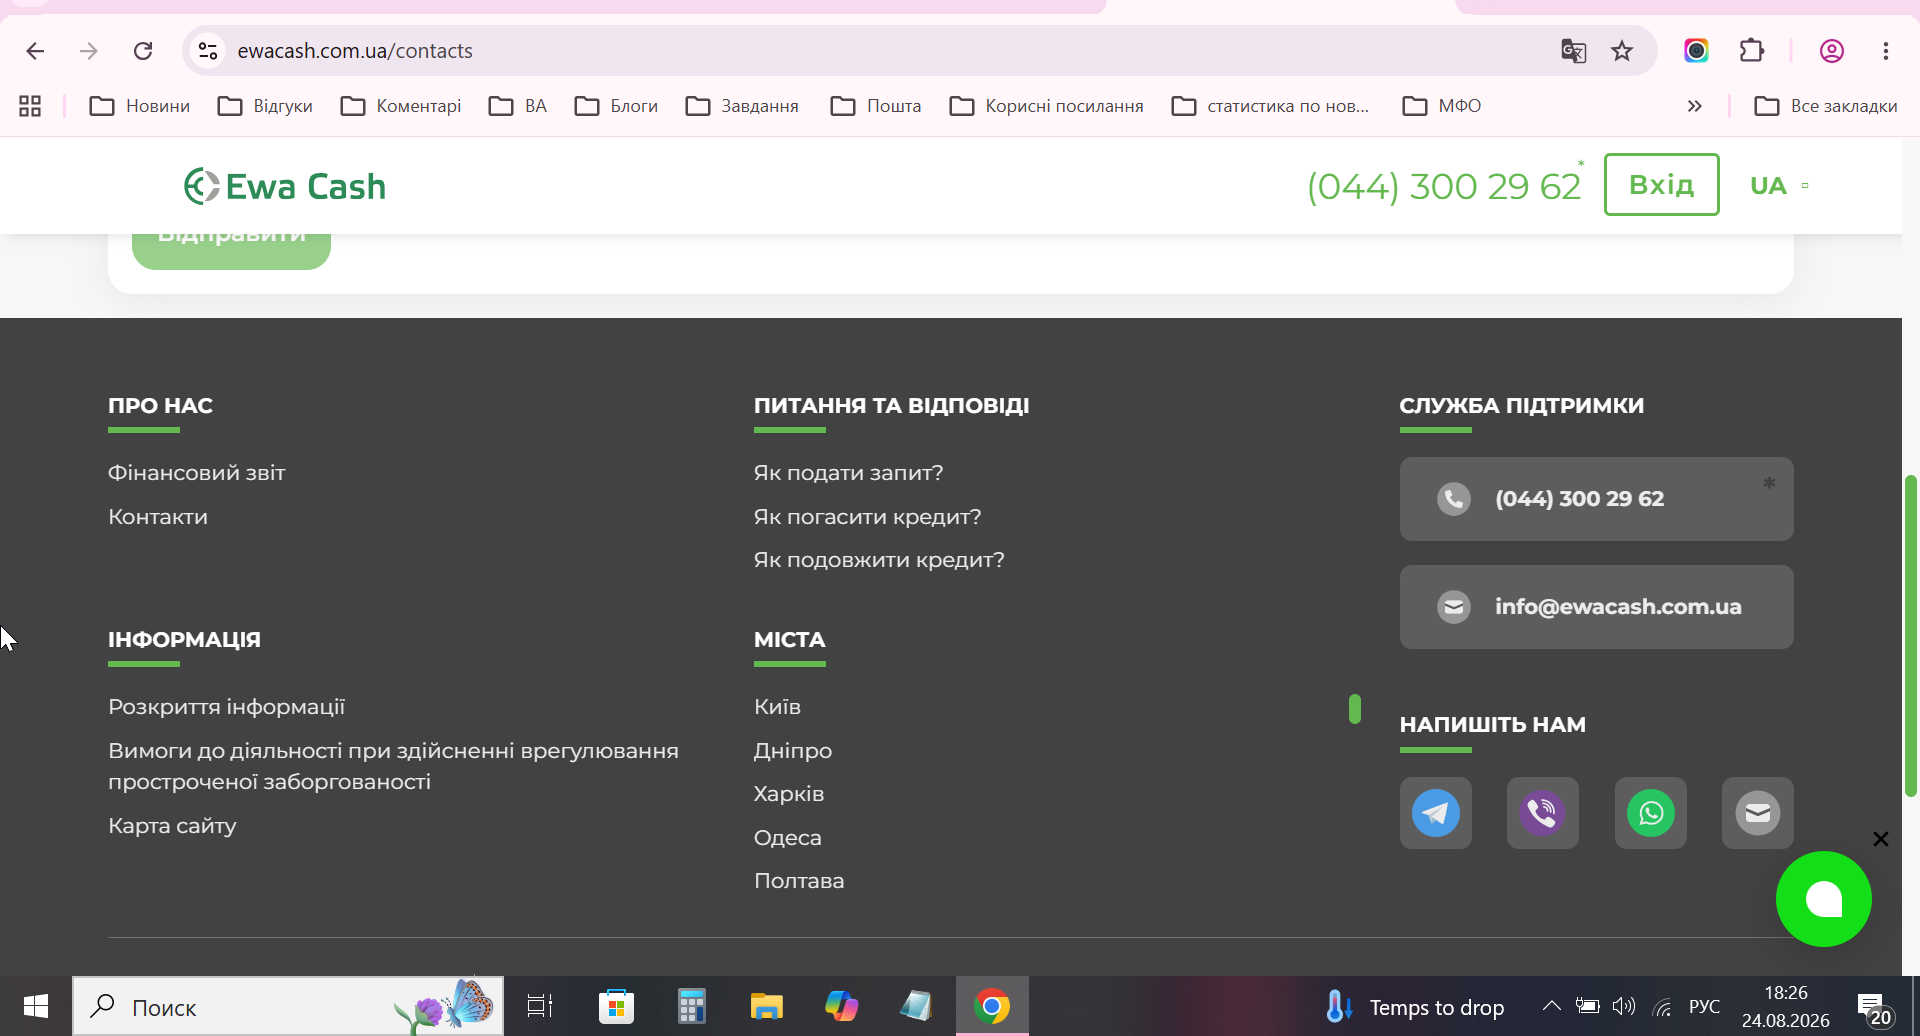Image resolution: width=1920 pixels, height=1036 pixels.
Task: Open Як подати запит? link
Action: click(x=848, y=473)
